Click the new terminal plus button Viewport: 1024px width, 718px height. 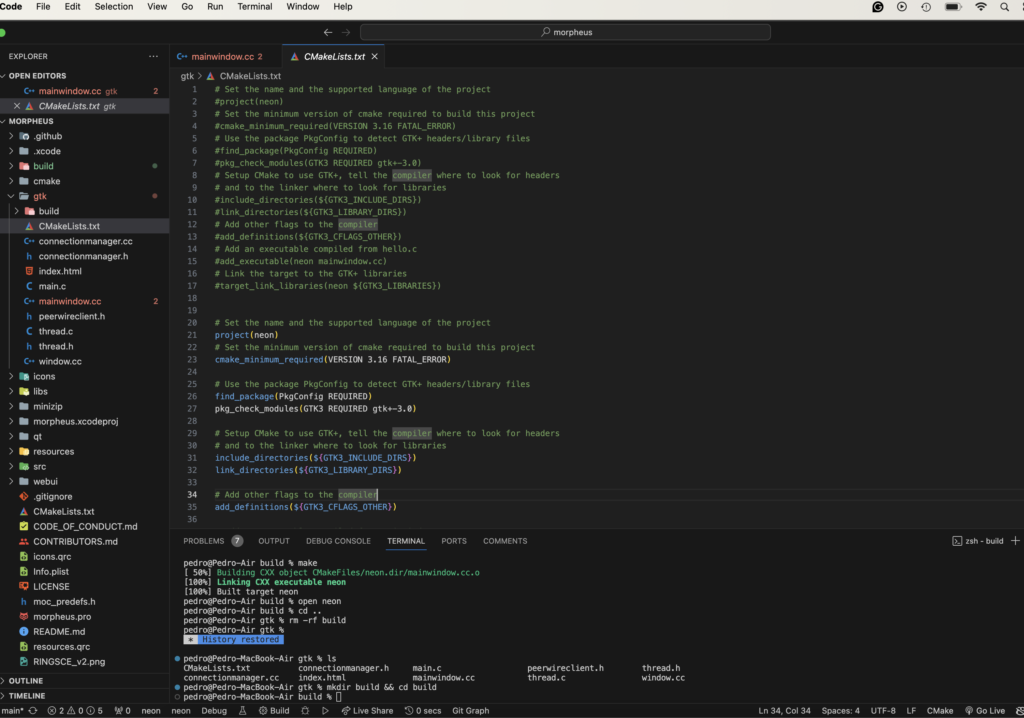click(x=1015, y=541)
